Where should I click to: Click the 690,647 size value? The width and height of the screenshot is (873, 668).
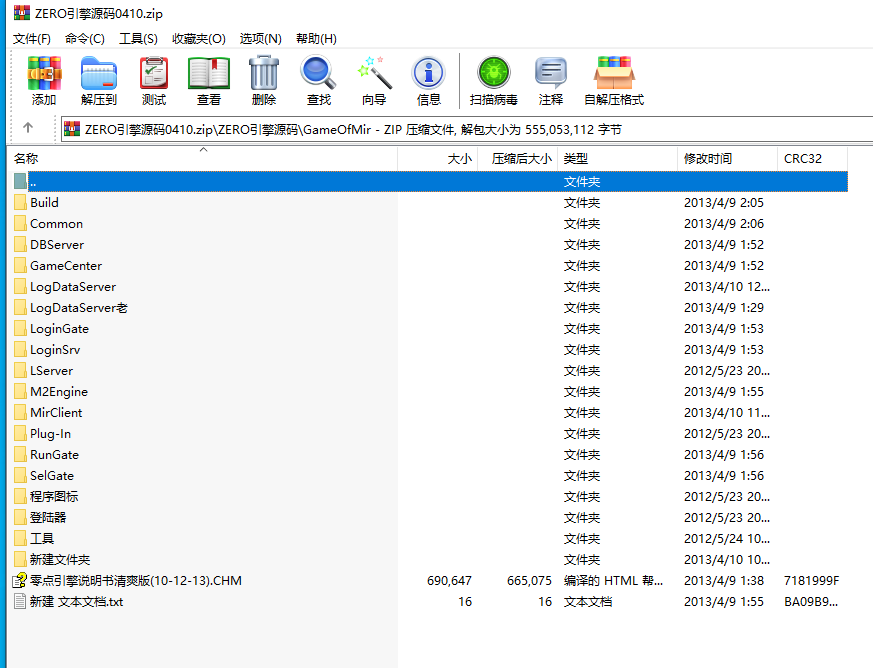point(449,581)
